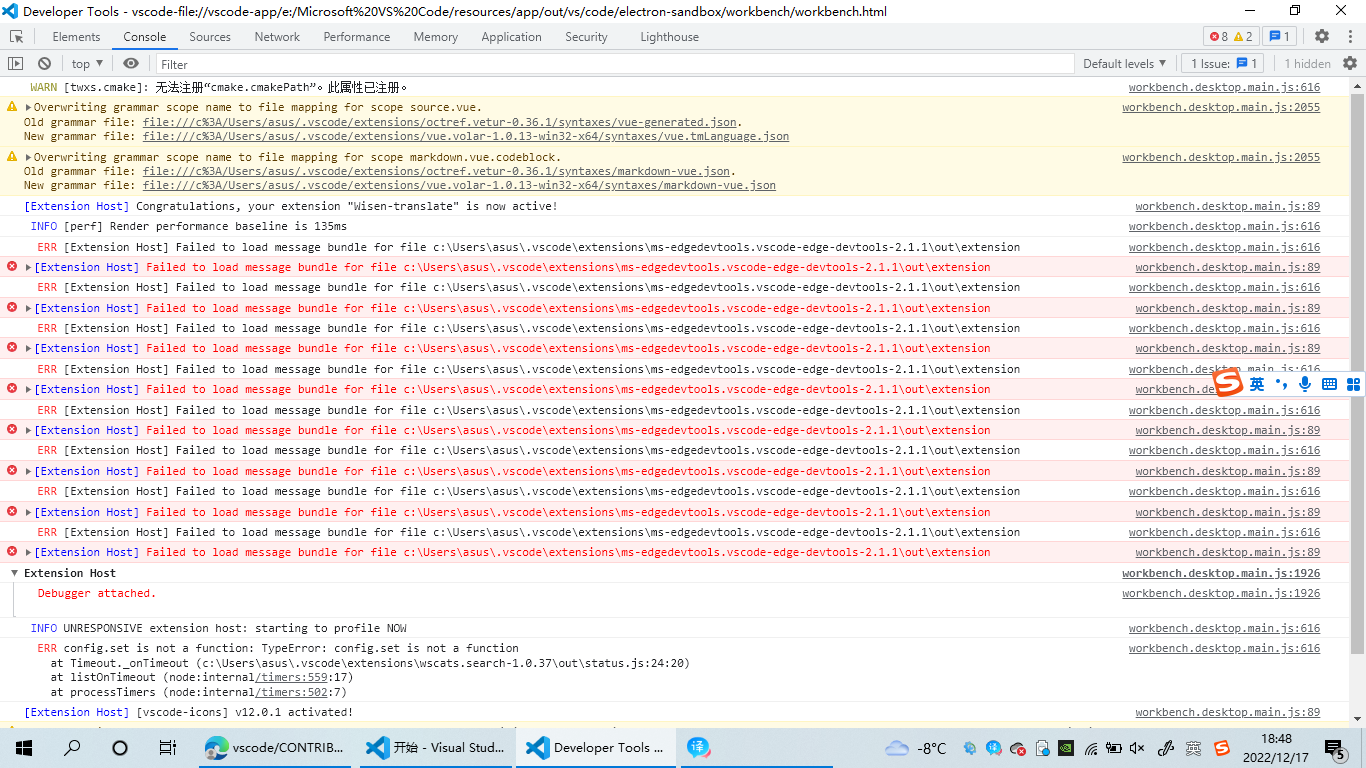Open the console settings gear on filter bar
Image resolution: width=1366 pixels, height=768 pixels.
tap(1355, 63)
